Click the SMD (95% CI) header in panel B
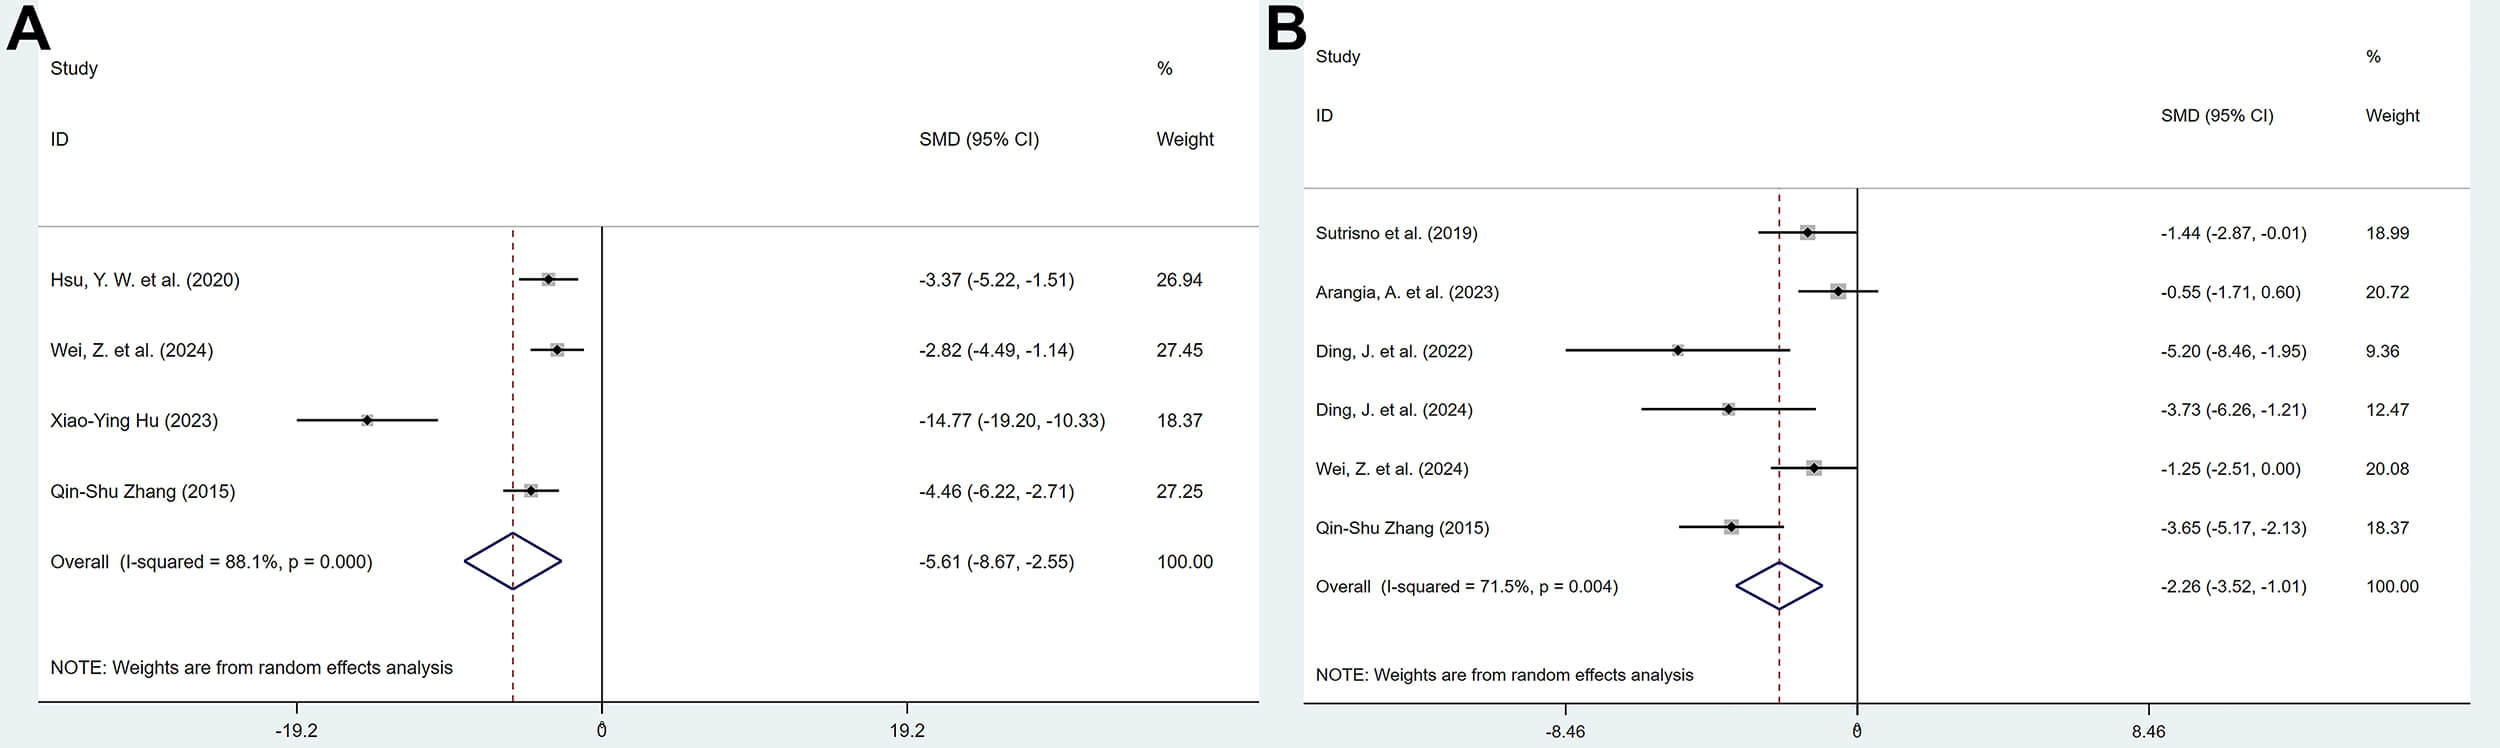 pos(2217,116)
